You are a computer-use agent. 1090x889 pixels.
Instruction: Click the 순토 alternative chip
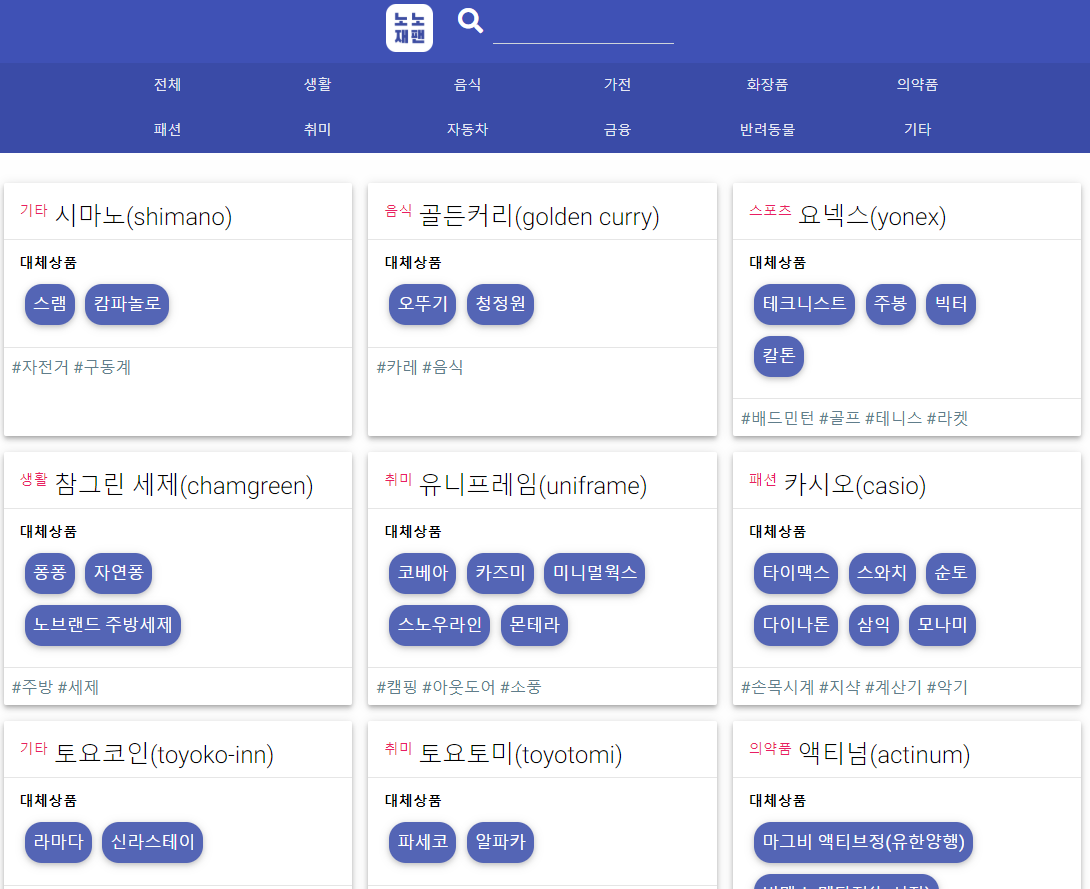(951, 573)
